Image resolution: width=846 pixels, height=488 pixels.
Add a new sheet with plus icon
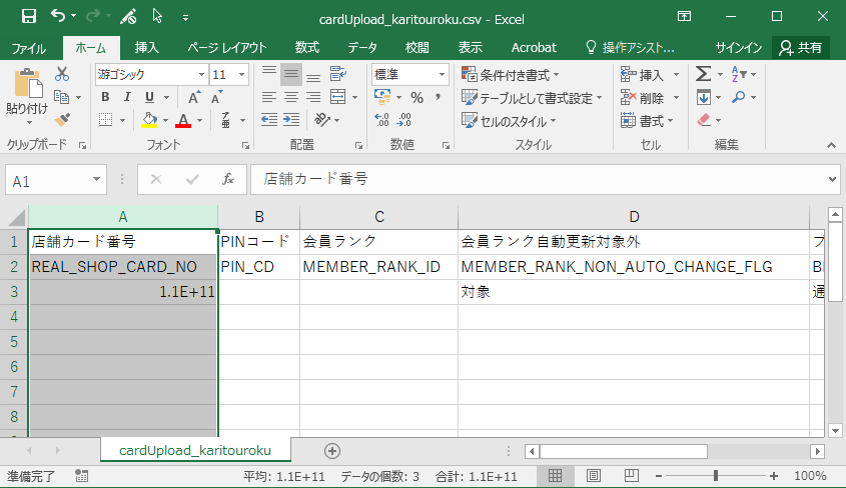pyautogui.click(x=332, y=451)
